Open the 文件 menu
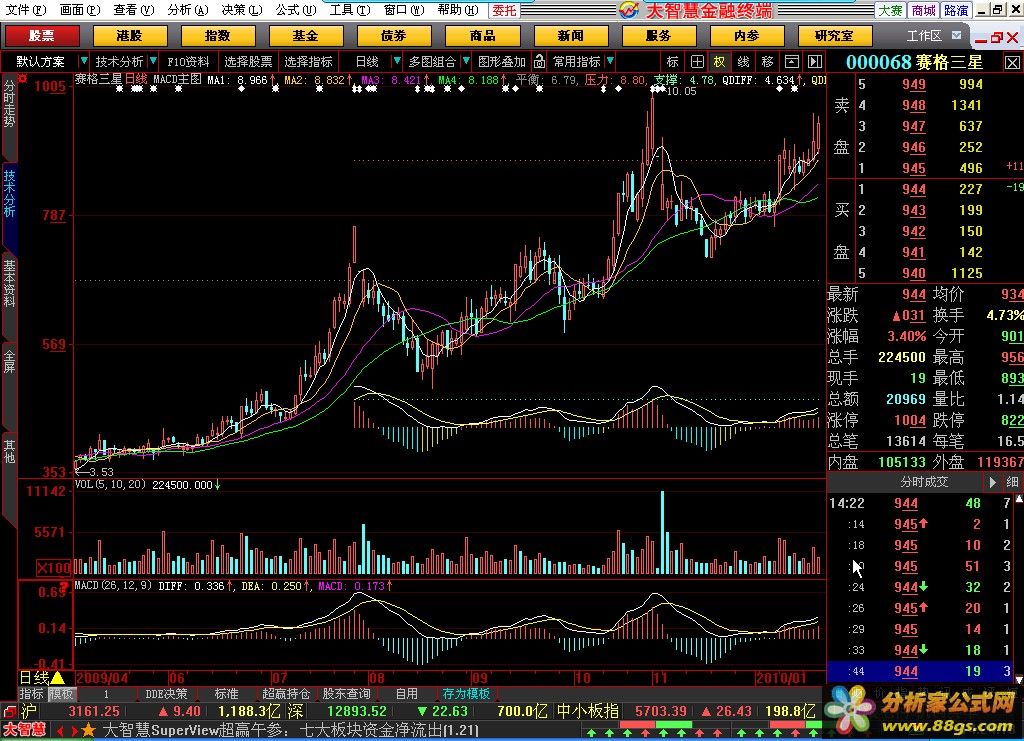Viewport: 1024px width, 741px height. [26, 10]
